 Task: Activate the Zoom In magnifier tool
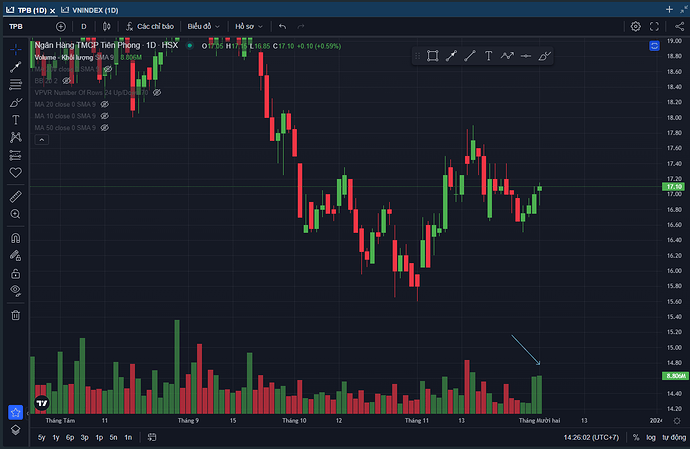coord(15,214)
